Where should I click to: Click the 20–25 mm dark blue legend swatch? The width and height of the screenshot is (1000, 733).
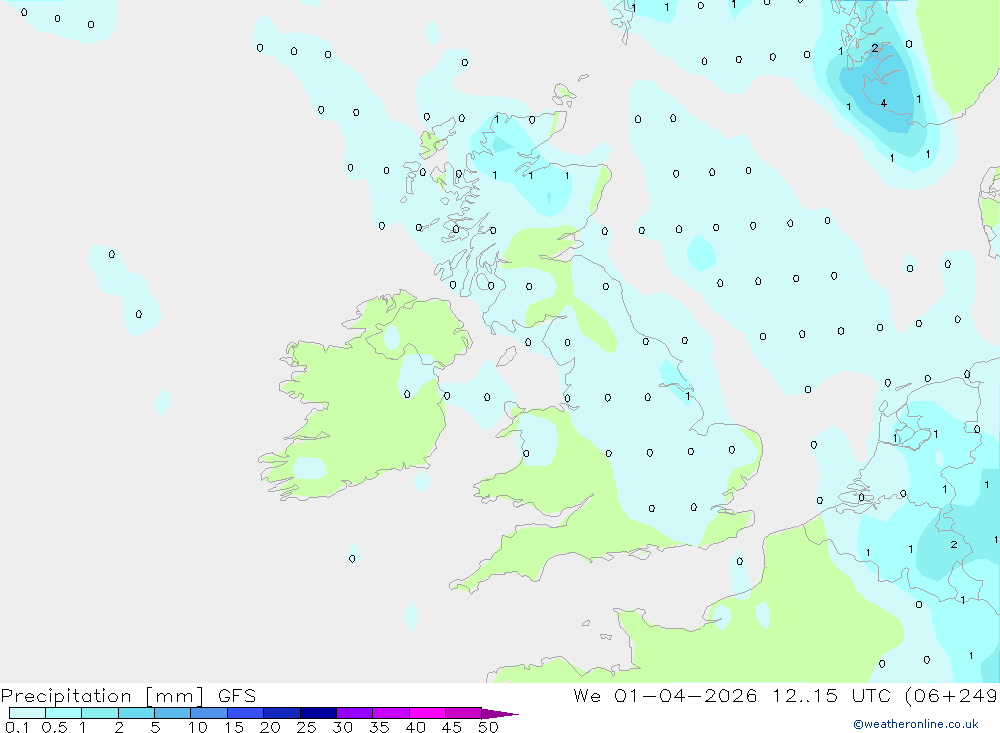point(282,713)
